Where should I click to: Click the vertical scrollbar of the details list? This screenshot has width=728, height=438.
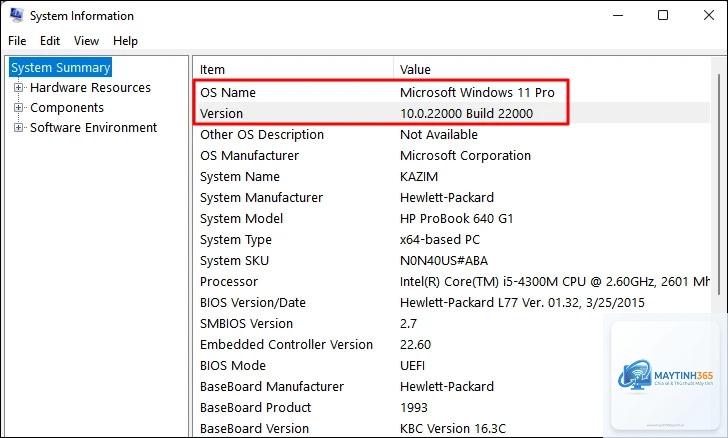tap(719, 186)
